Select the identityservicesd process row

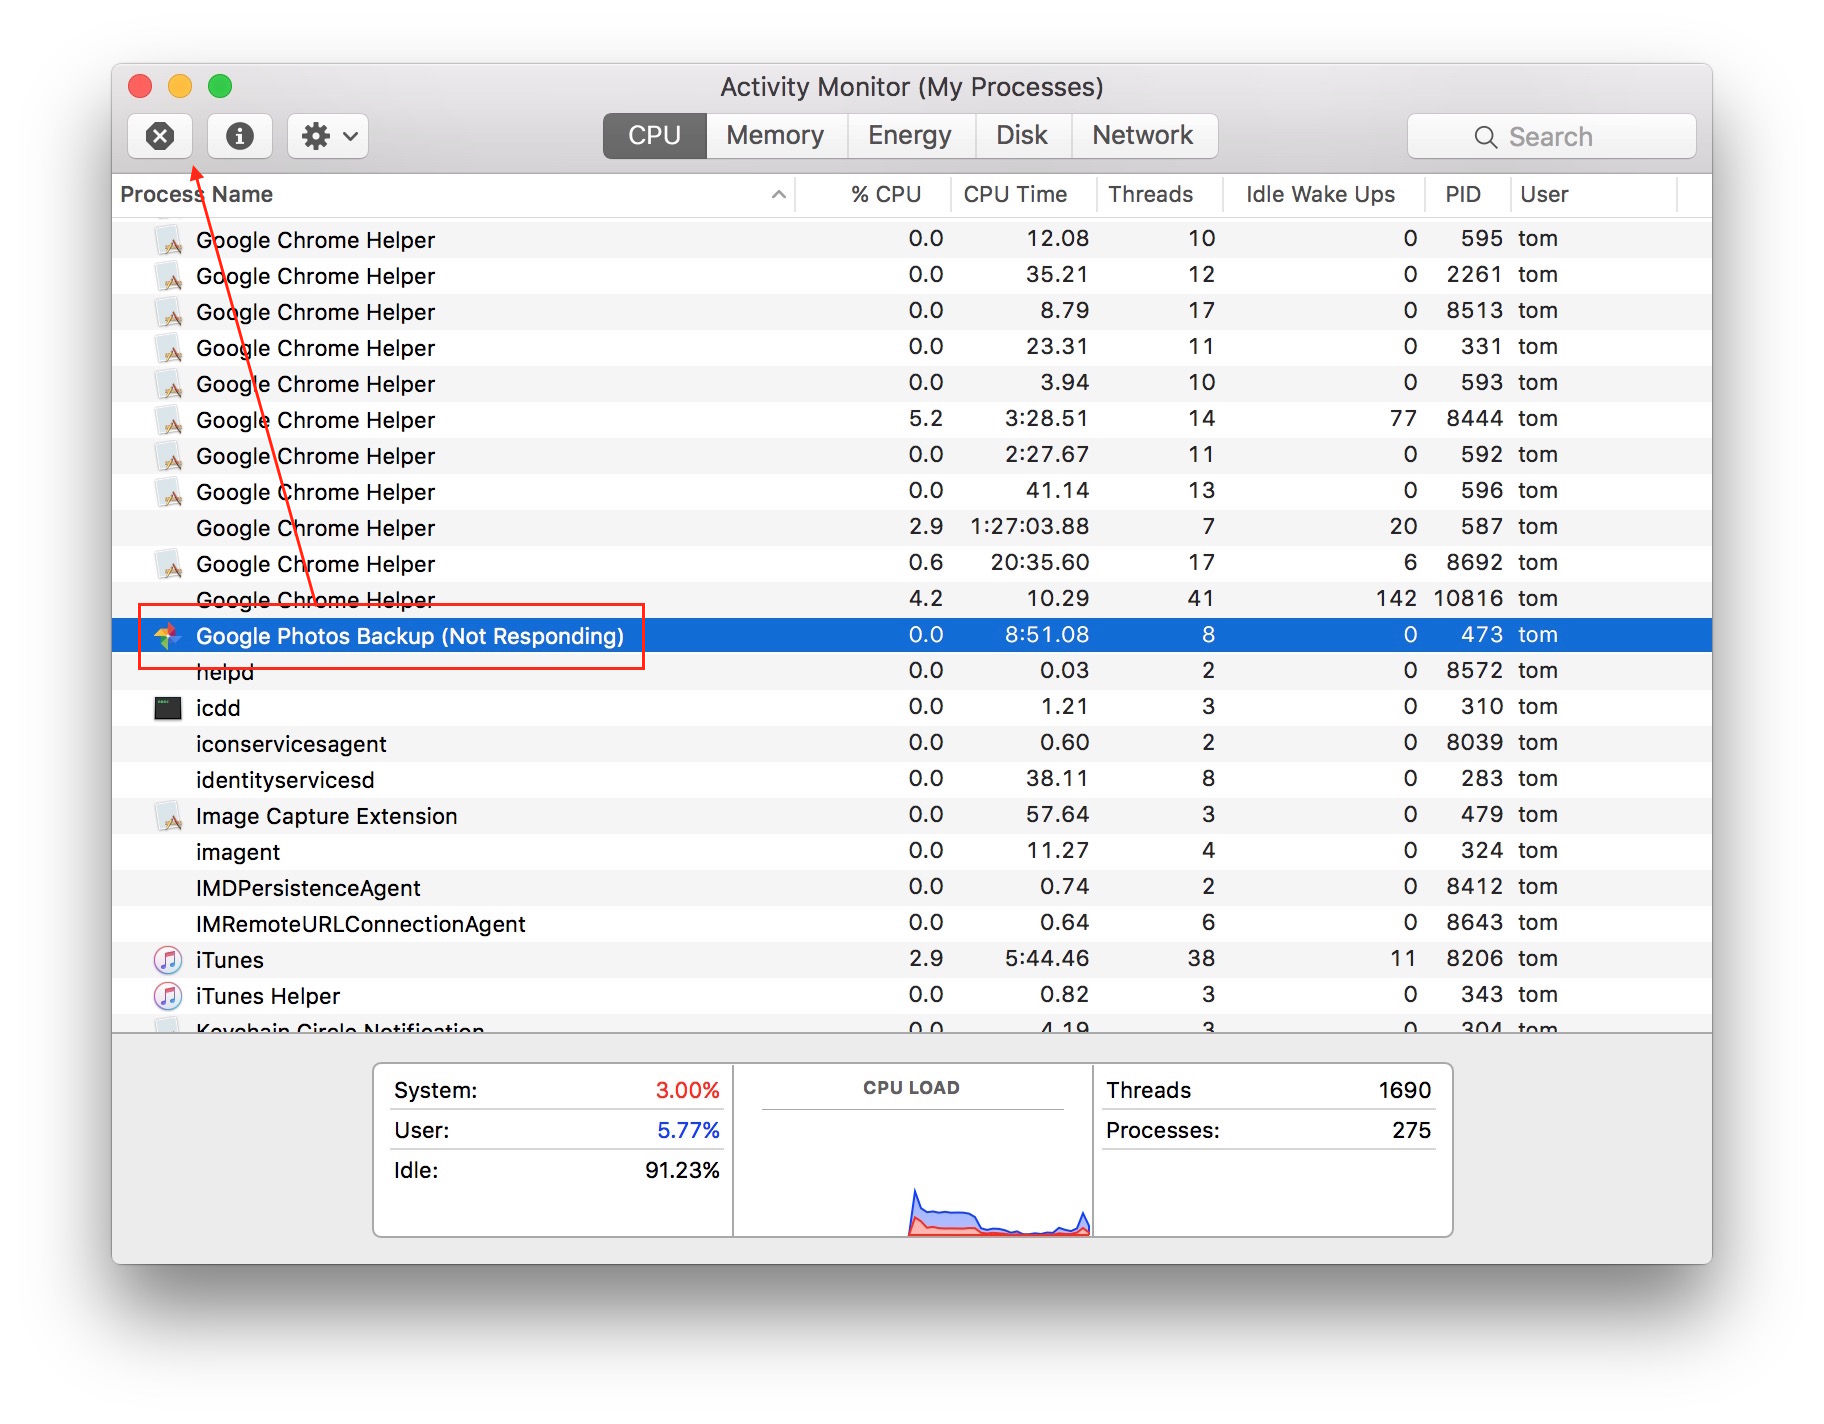click(x=400, y=778)
